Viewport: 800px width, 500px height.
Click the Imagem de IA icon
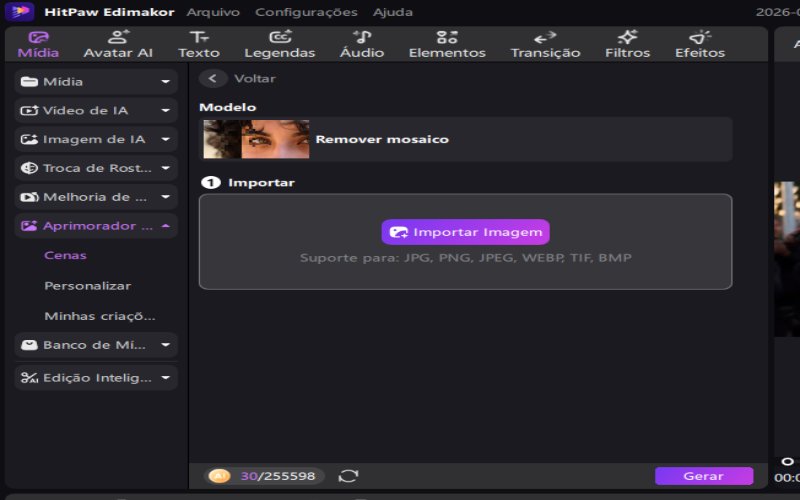click(x=29, y=139)
